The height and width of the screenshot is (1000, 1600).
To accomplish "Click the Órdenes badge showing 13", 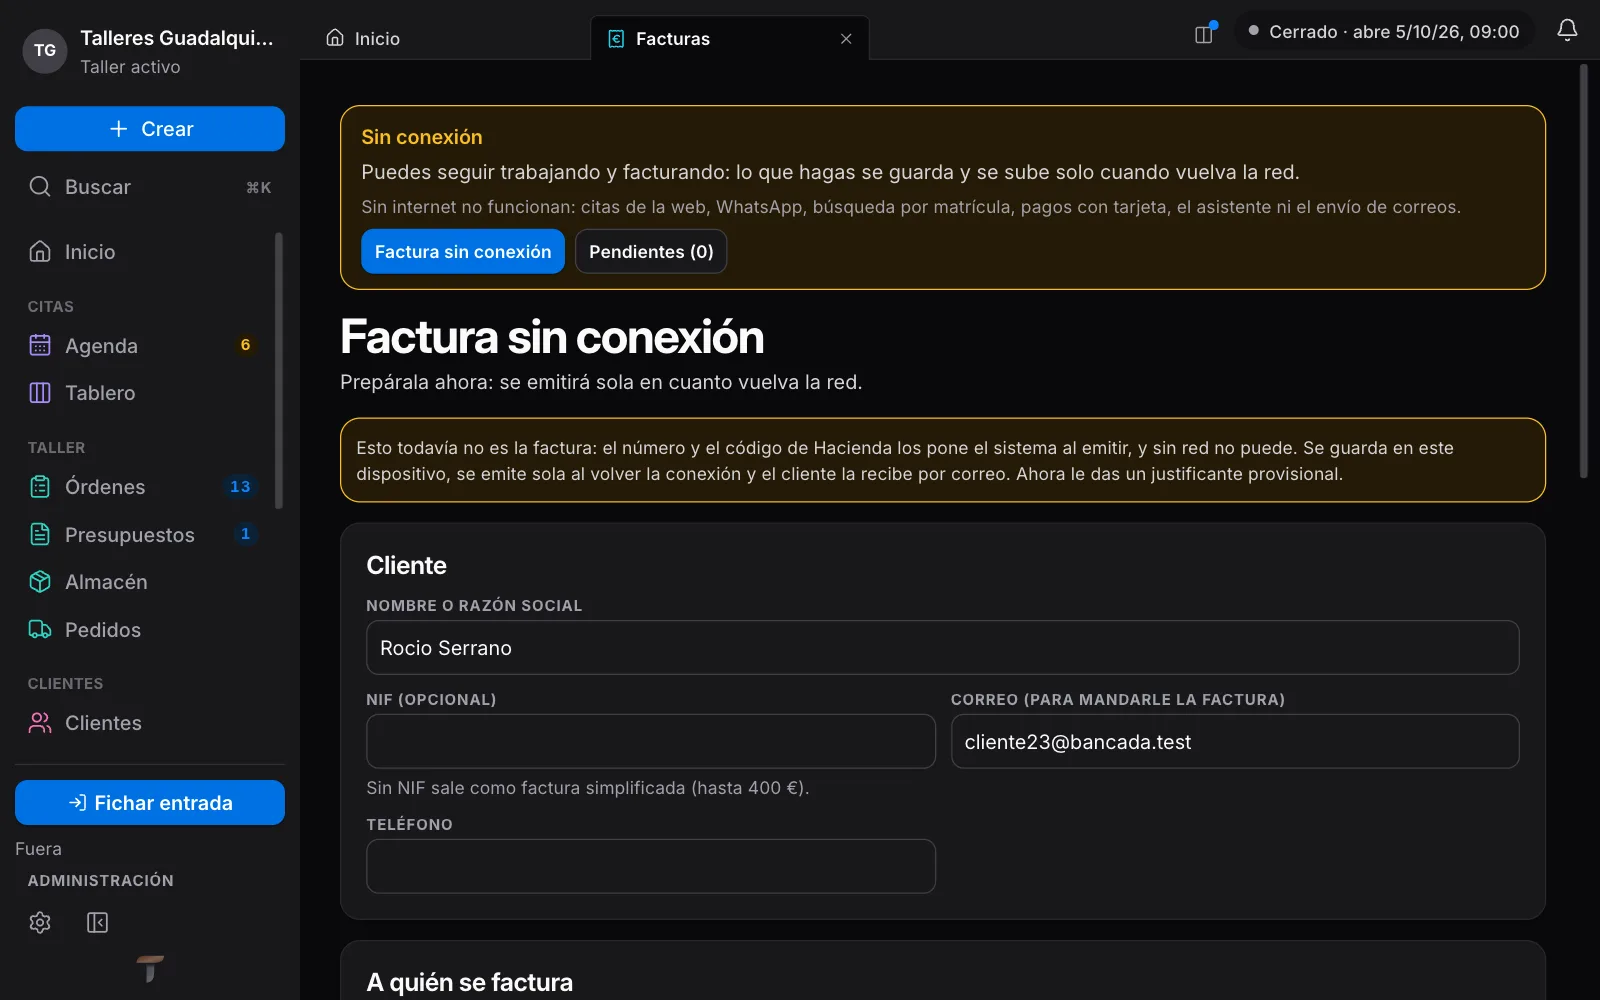I will (240, 487).
